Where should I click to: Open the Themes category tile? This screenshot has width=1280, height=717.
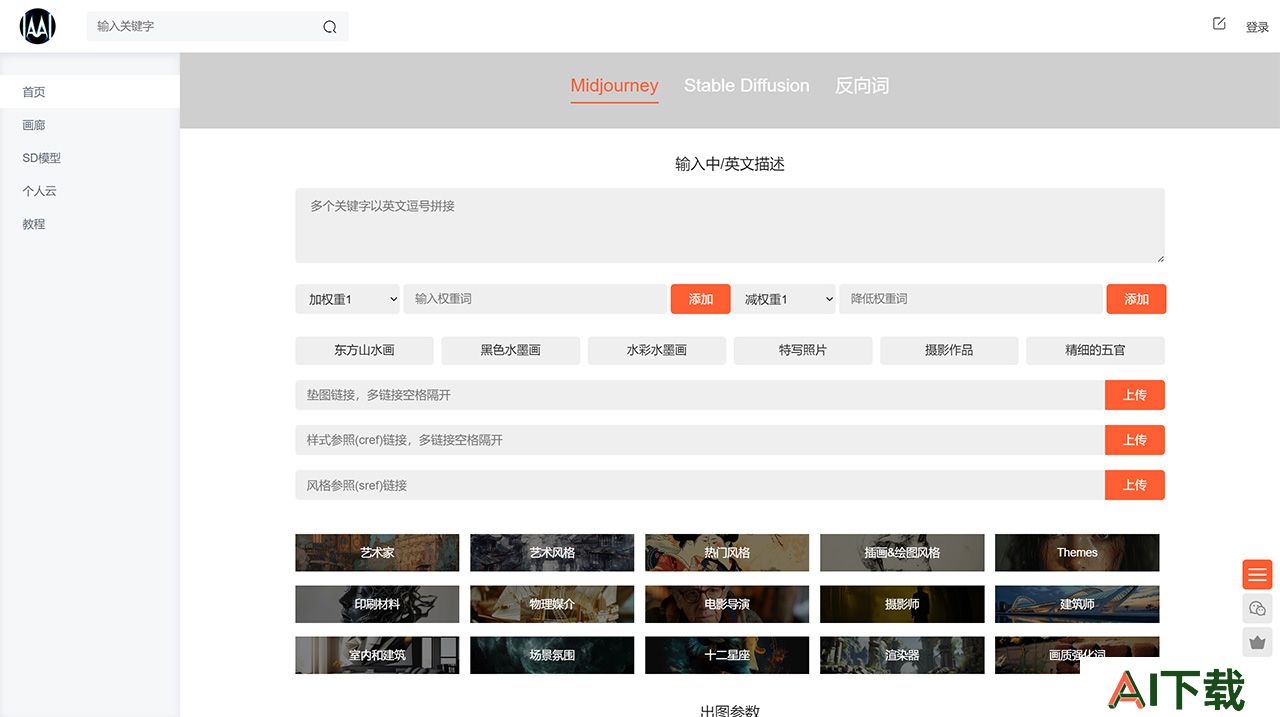pos(1077,552)
